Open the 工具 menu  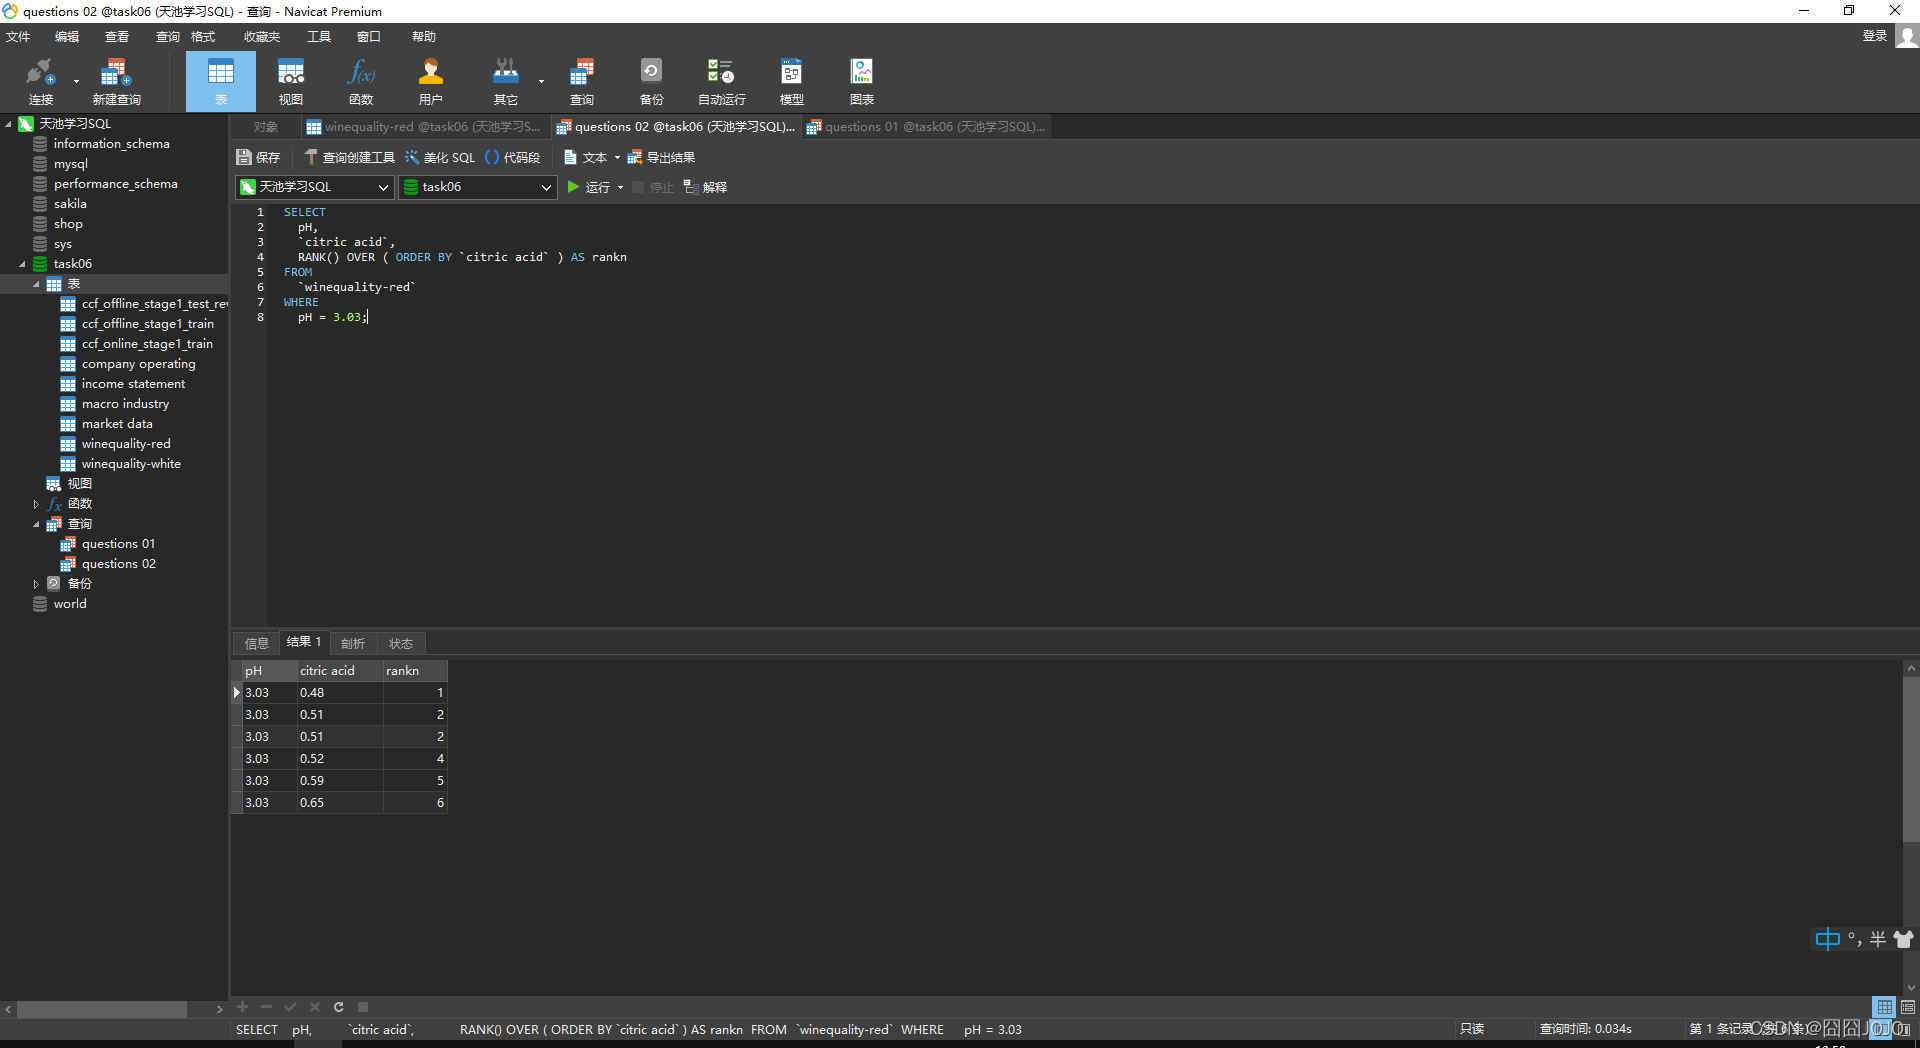319,37
